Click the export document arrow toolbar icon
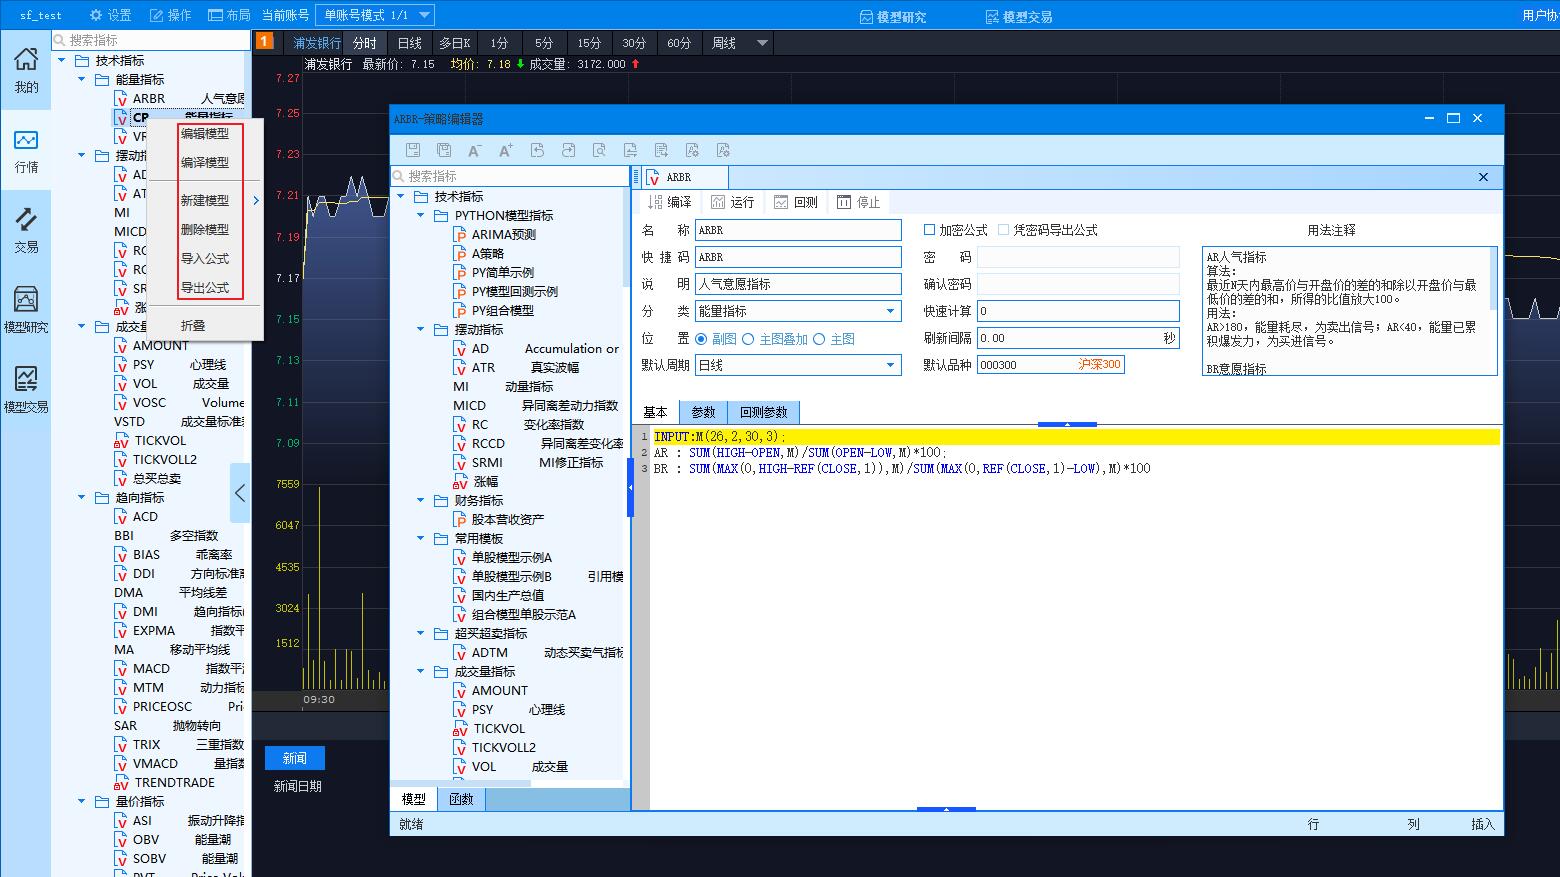The height and width of the screenshot is (877, 1560). (x=661, y=150)
